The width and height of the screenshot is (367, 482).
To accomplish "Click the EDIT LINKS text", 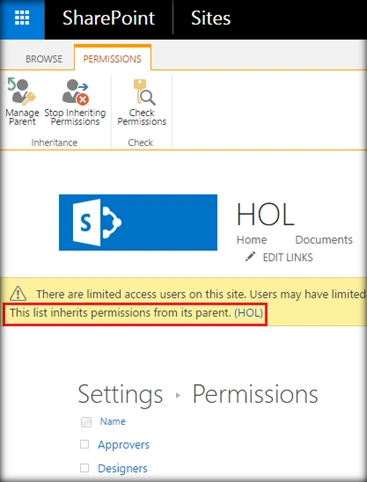I will (x=288, y=257).
